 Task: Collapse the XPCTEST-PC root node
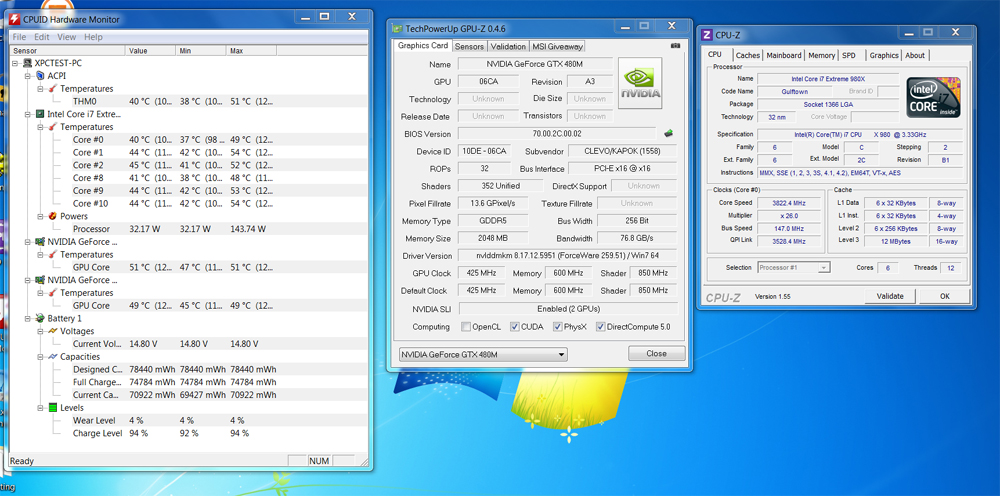click(15, 63)
